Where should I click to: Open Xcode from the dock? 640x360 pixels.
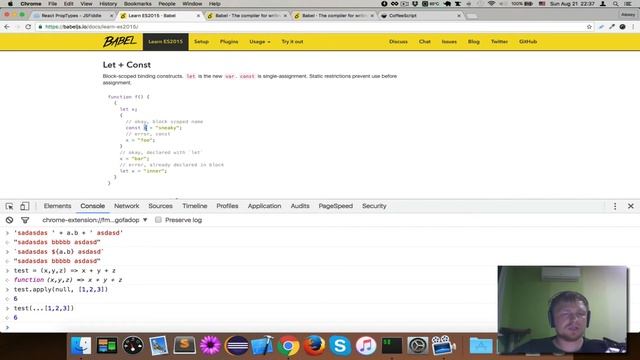click(262, 346)
